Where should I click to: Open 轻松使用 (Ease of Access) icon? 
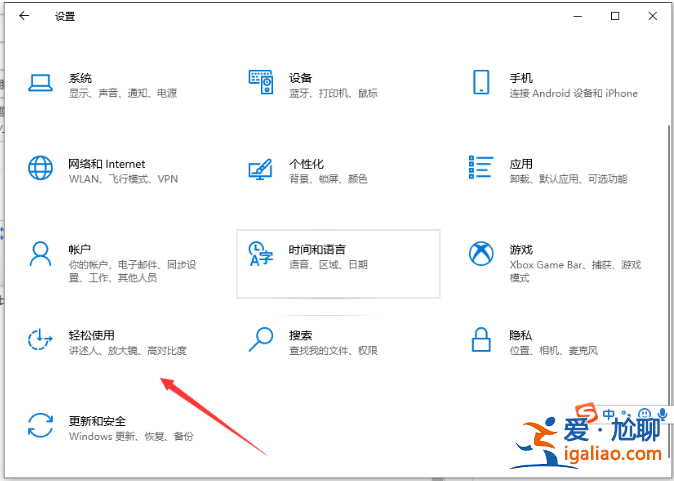click(x=40, y=339)
